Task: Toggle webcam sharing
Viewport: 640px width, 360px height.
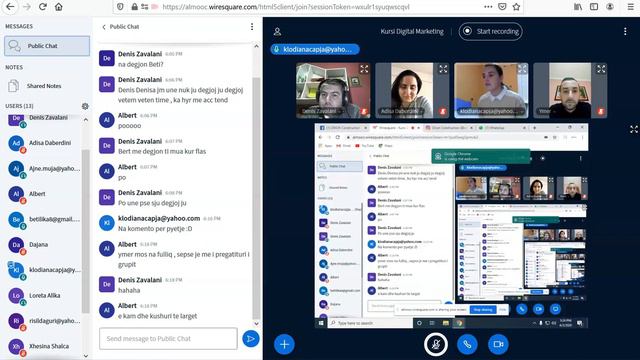Action: click(x=498, y=344)
